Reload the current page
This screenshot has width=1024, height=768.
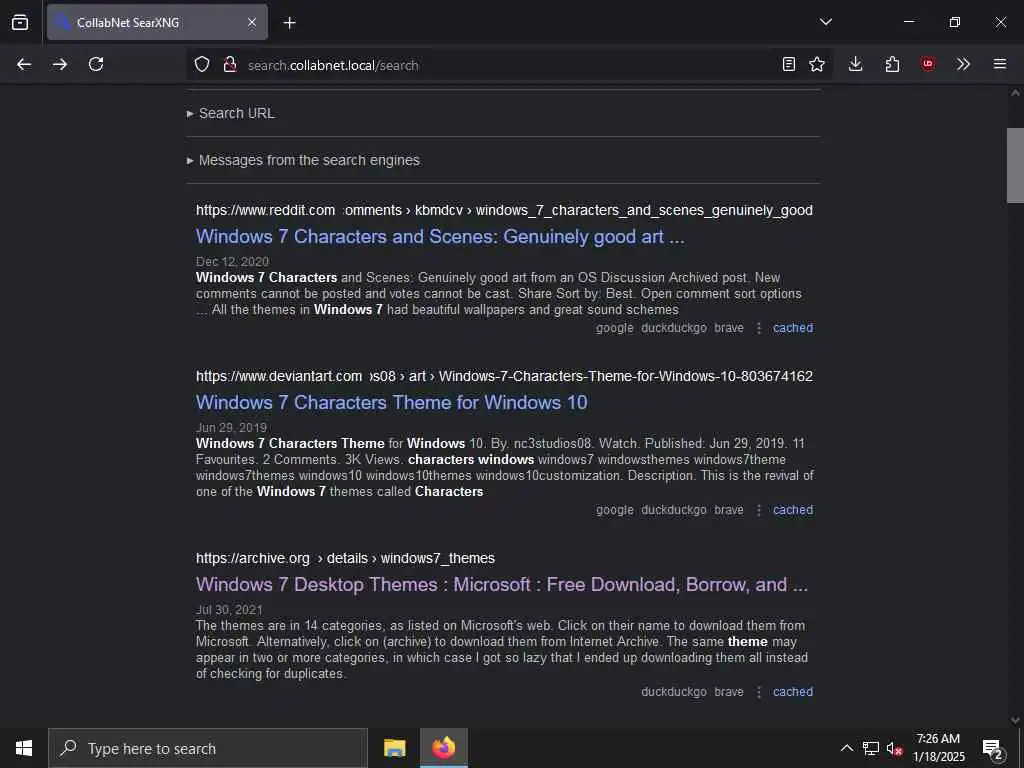click(x=96, y=64)
